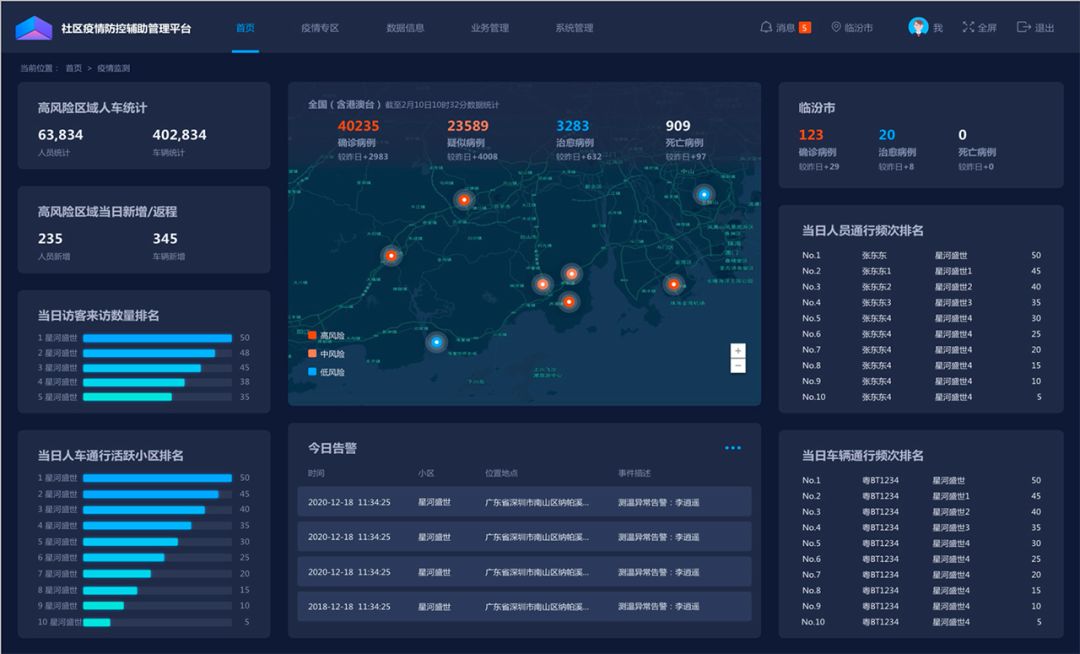This screenshot has width=1080, height=654.
Task: Open the user avatar profile
Action: click(918, 27)
